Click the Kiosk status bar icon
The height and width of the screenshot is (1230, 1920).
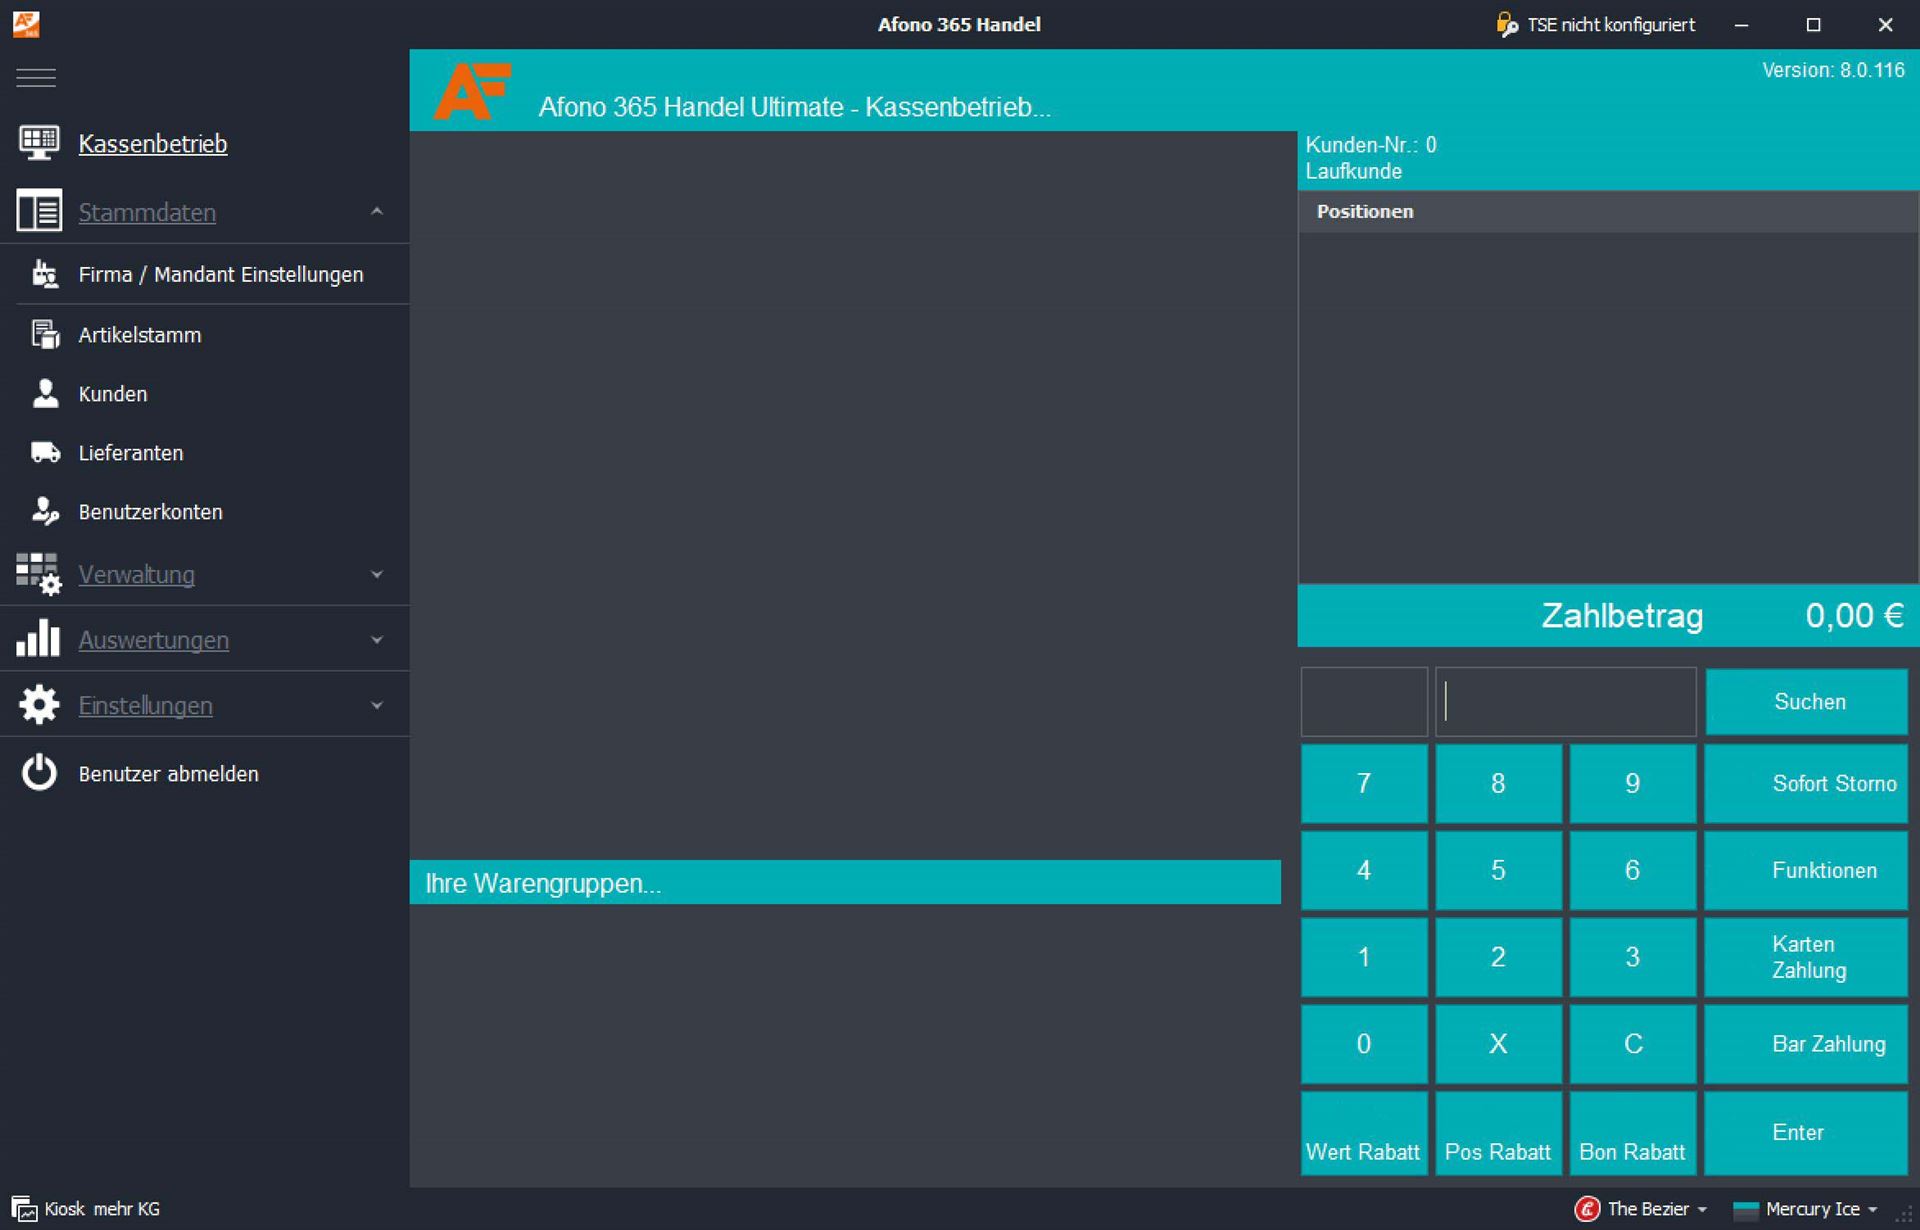coord(24,1209)
